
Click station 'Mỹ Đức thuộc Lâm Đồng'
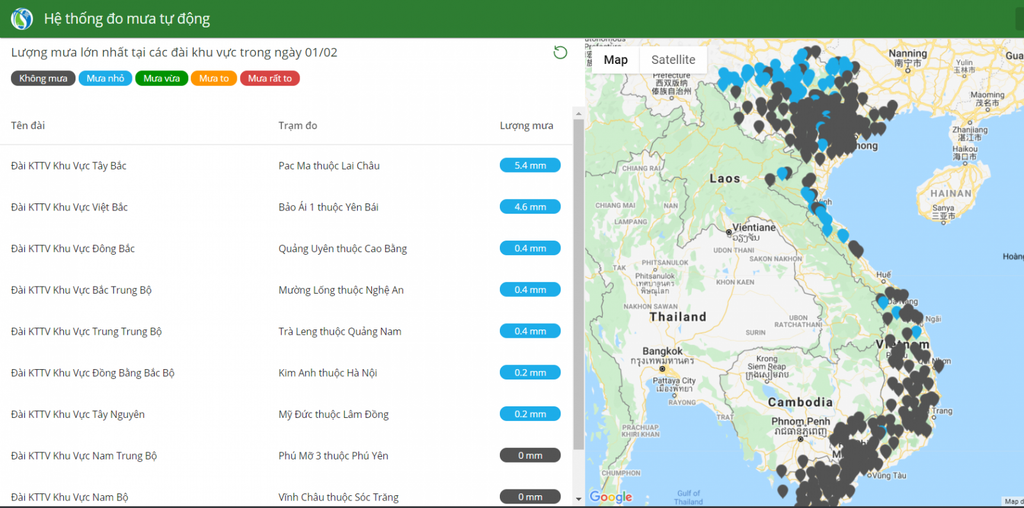click(333, 414)
